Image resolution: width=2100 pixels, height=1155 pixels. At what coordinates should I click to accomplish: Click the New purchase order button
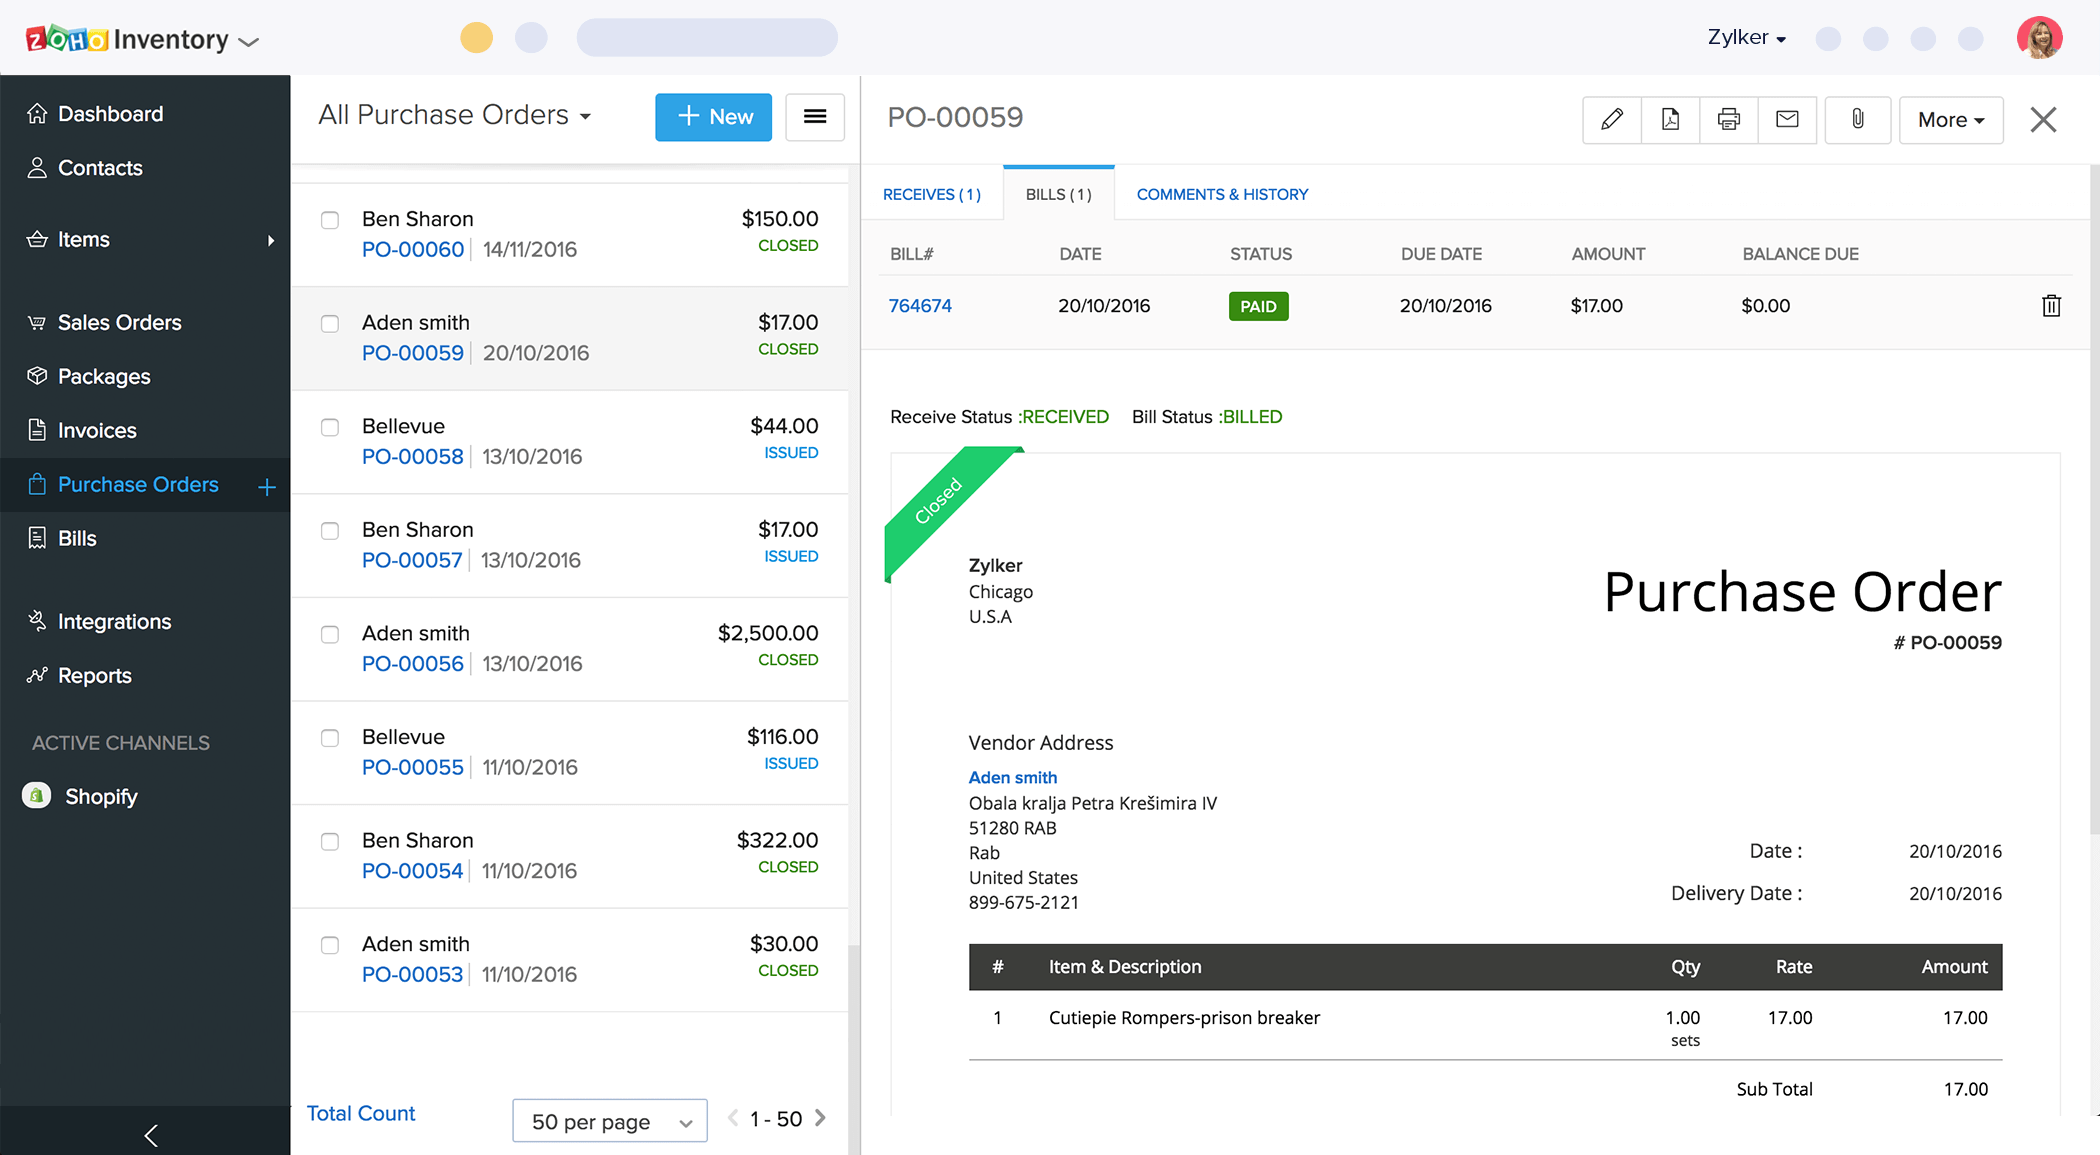[713, 117]
